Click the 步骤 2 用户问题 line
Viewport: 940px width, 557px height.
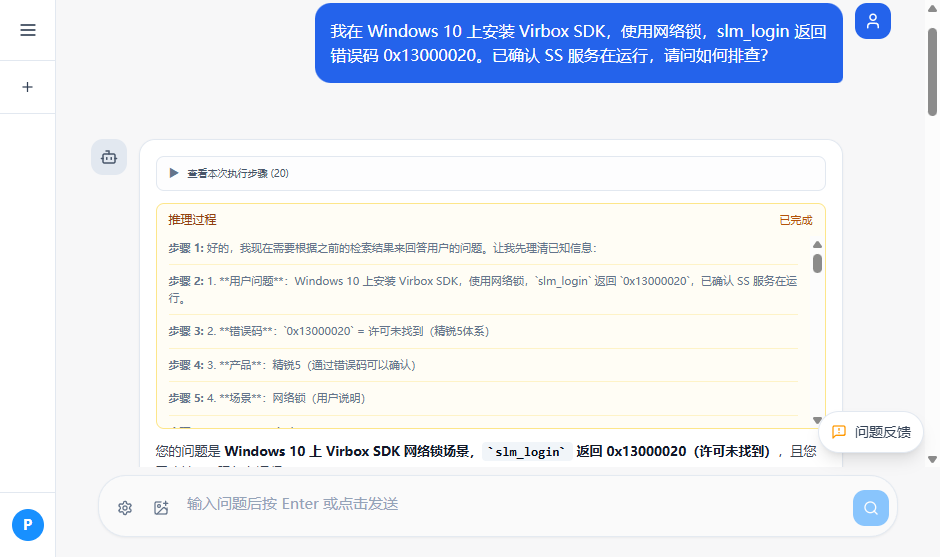tap(483, 289)
